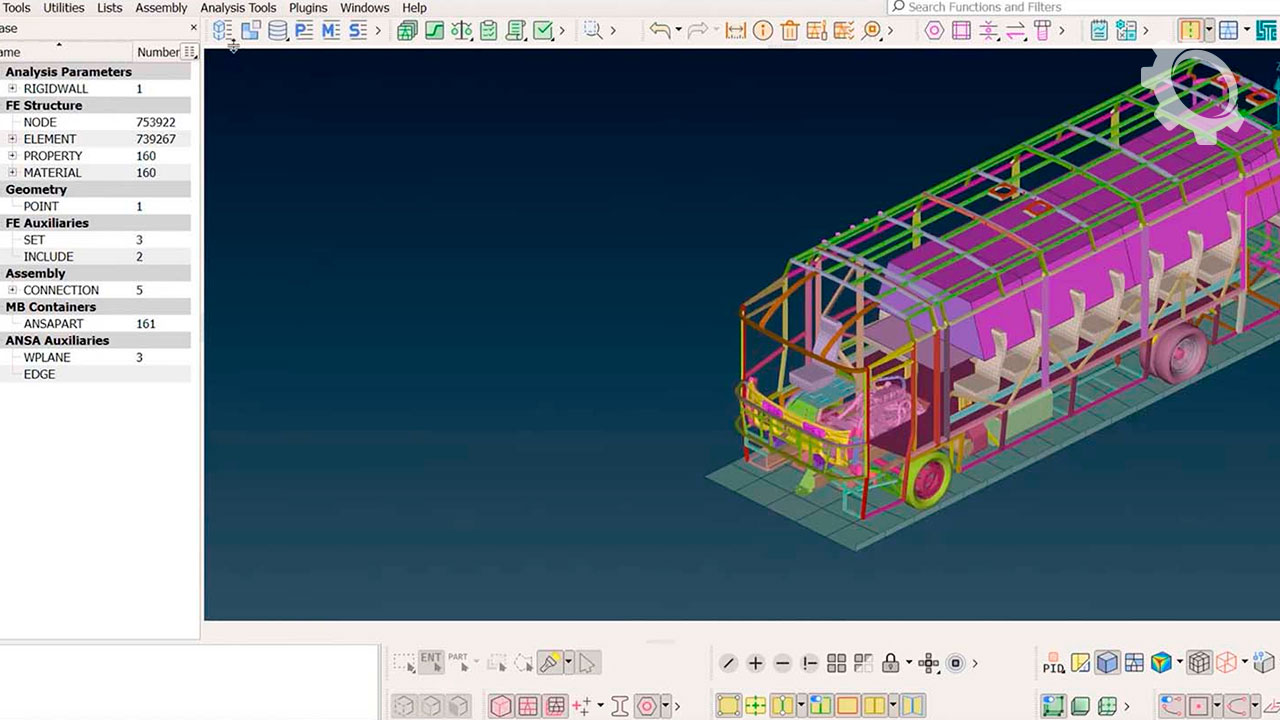
Task: Open the database browser icon
Action: [x=278, y=30]
